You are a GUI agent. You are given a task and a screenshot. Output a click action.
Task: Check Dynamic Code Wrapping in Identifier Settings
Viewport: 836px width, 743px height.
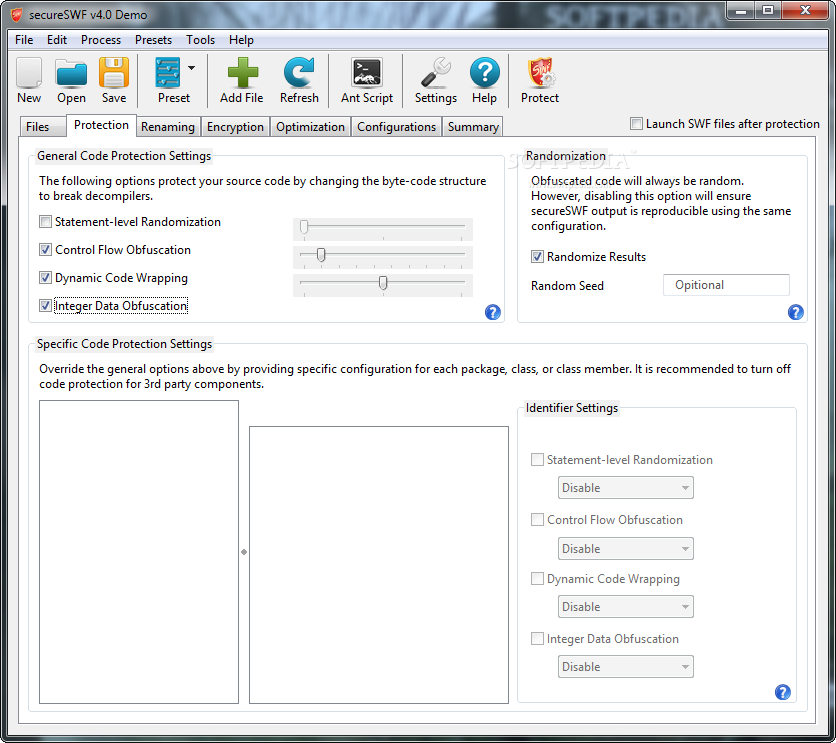(x=537, y=578)
